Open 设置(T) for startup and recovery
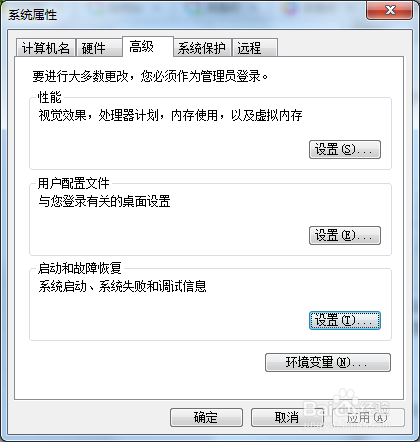This screenshot has width=420, height=442. (345, 321)
